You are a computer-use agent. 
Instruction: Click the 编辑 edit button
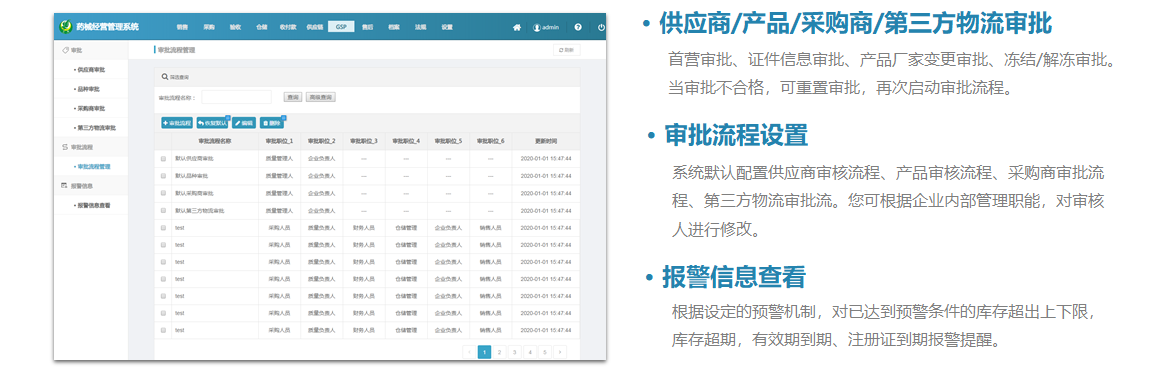(244, 122)
